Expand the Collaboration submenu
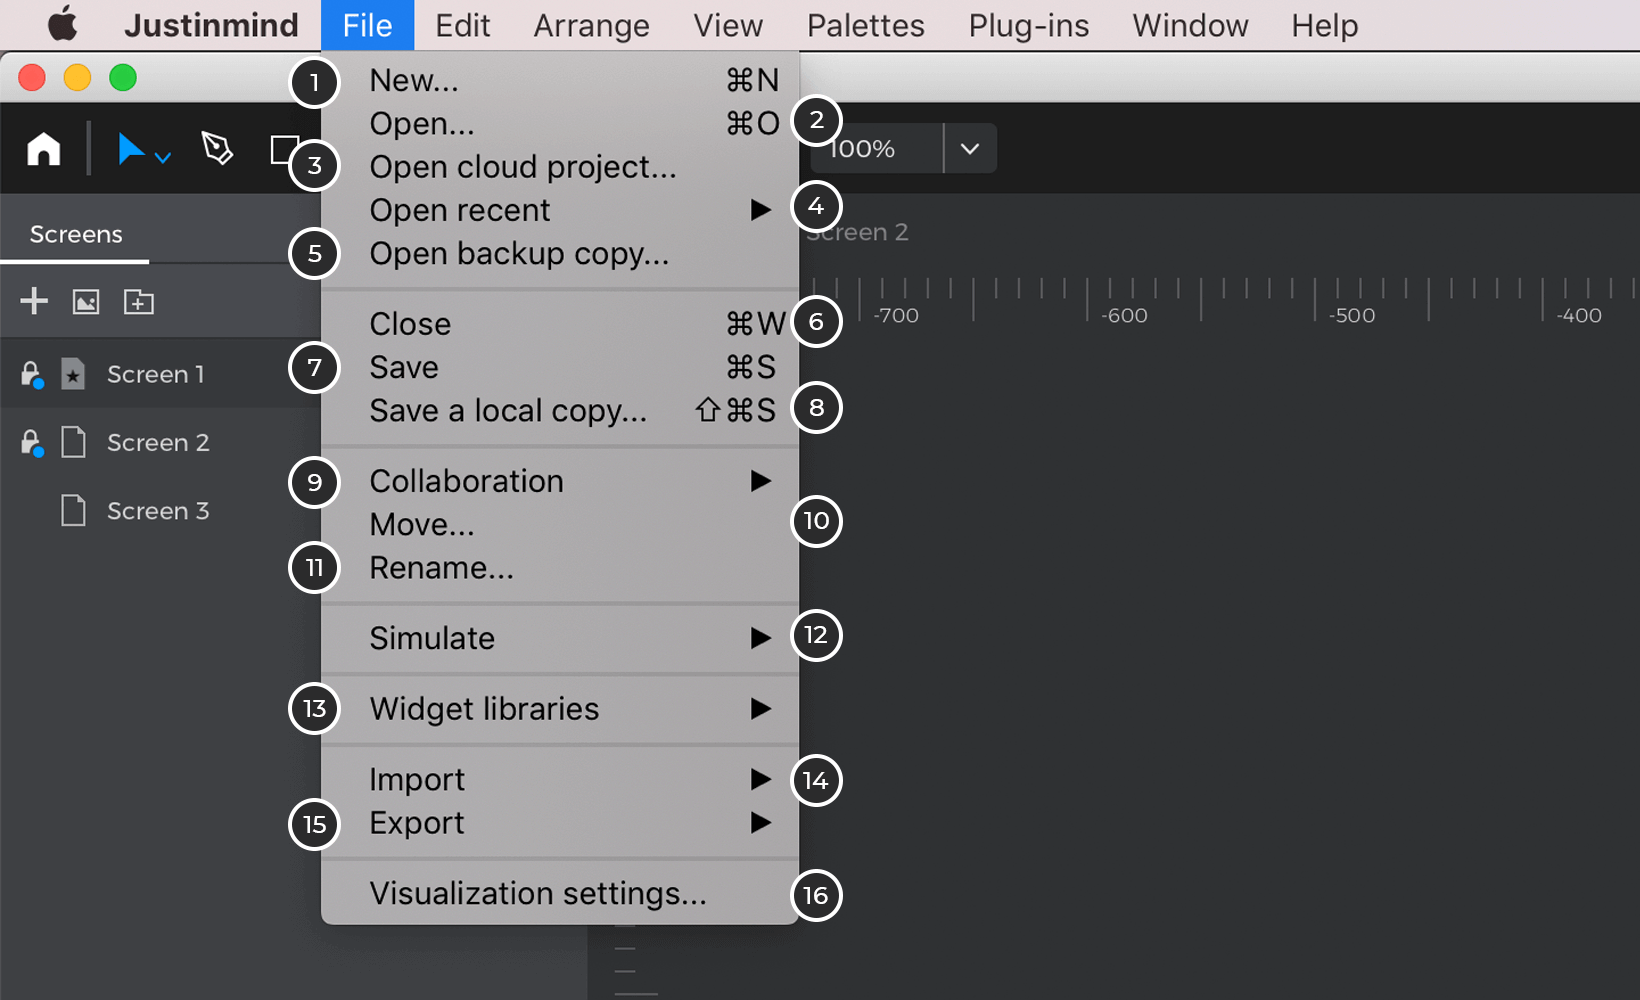The height and width of the screenshot is (1000, 1640). tap(560, 481)
